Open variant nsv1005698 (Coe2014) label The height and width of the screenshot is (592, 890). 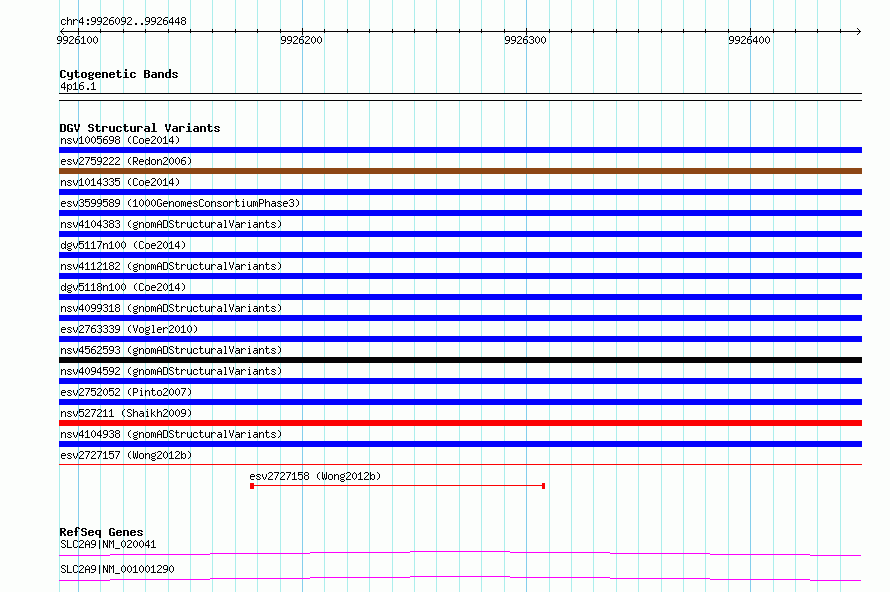(120, 140)
